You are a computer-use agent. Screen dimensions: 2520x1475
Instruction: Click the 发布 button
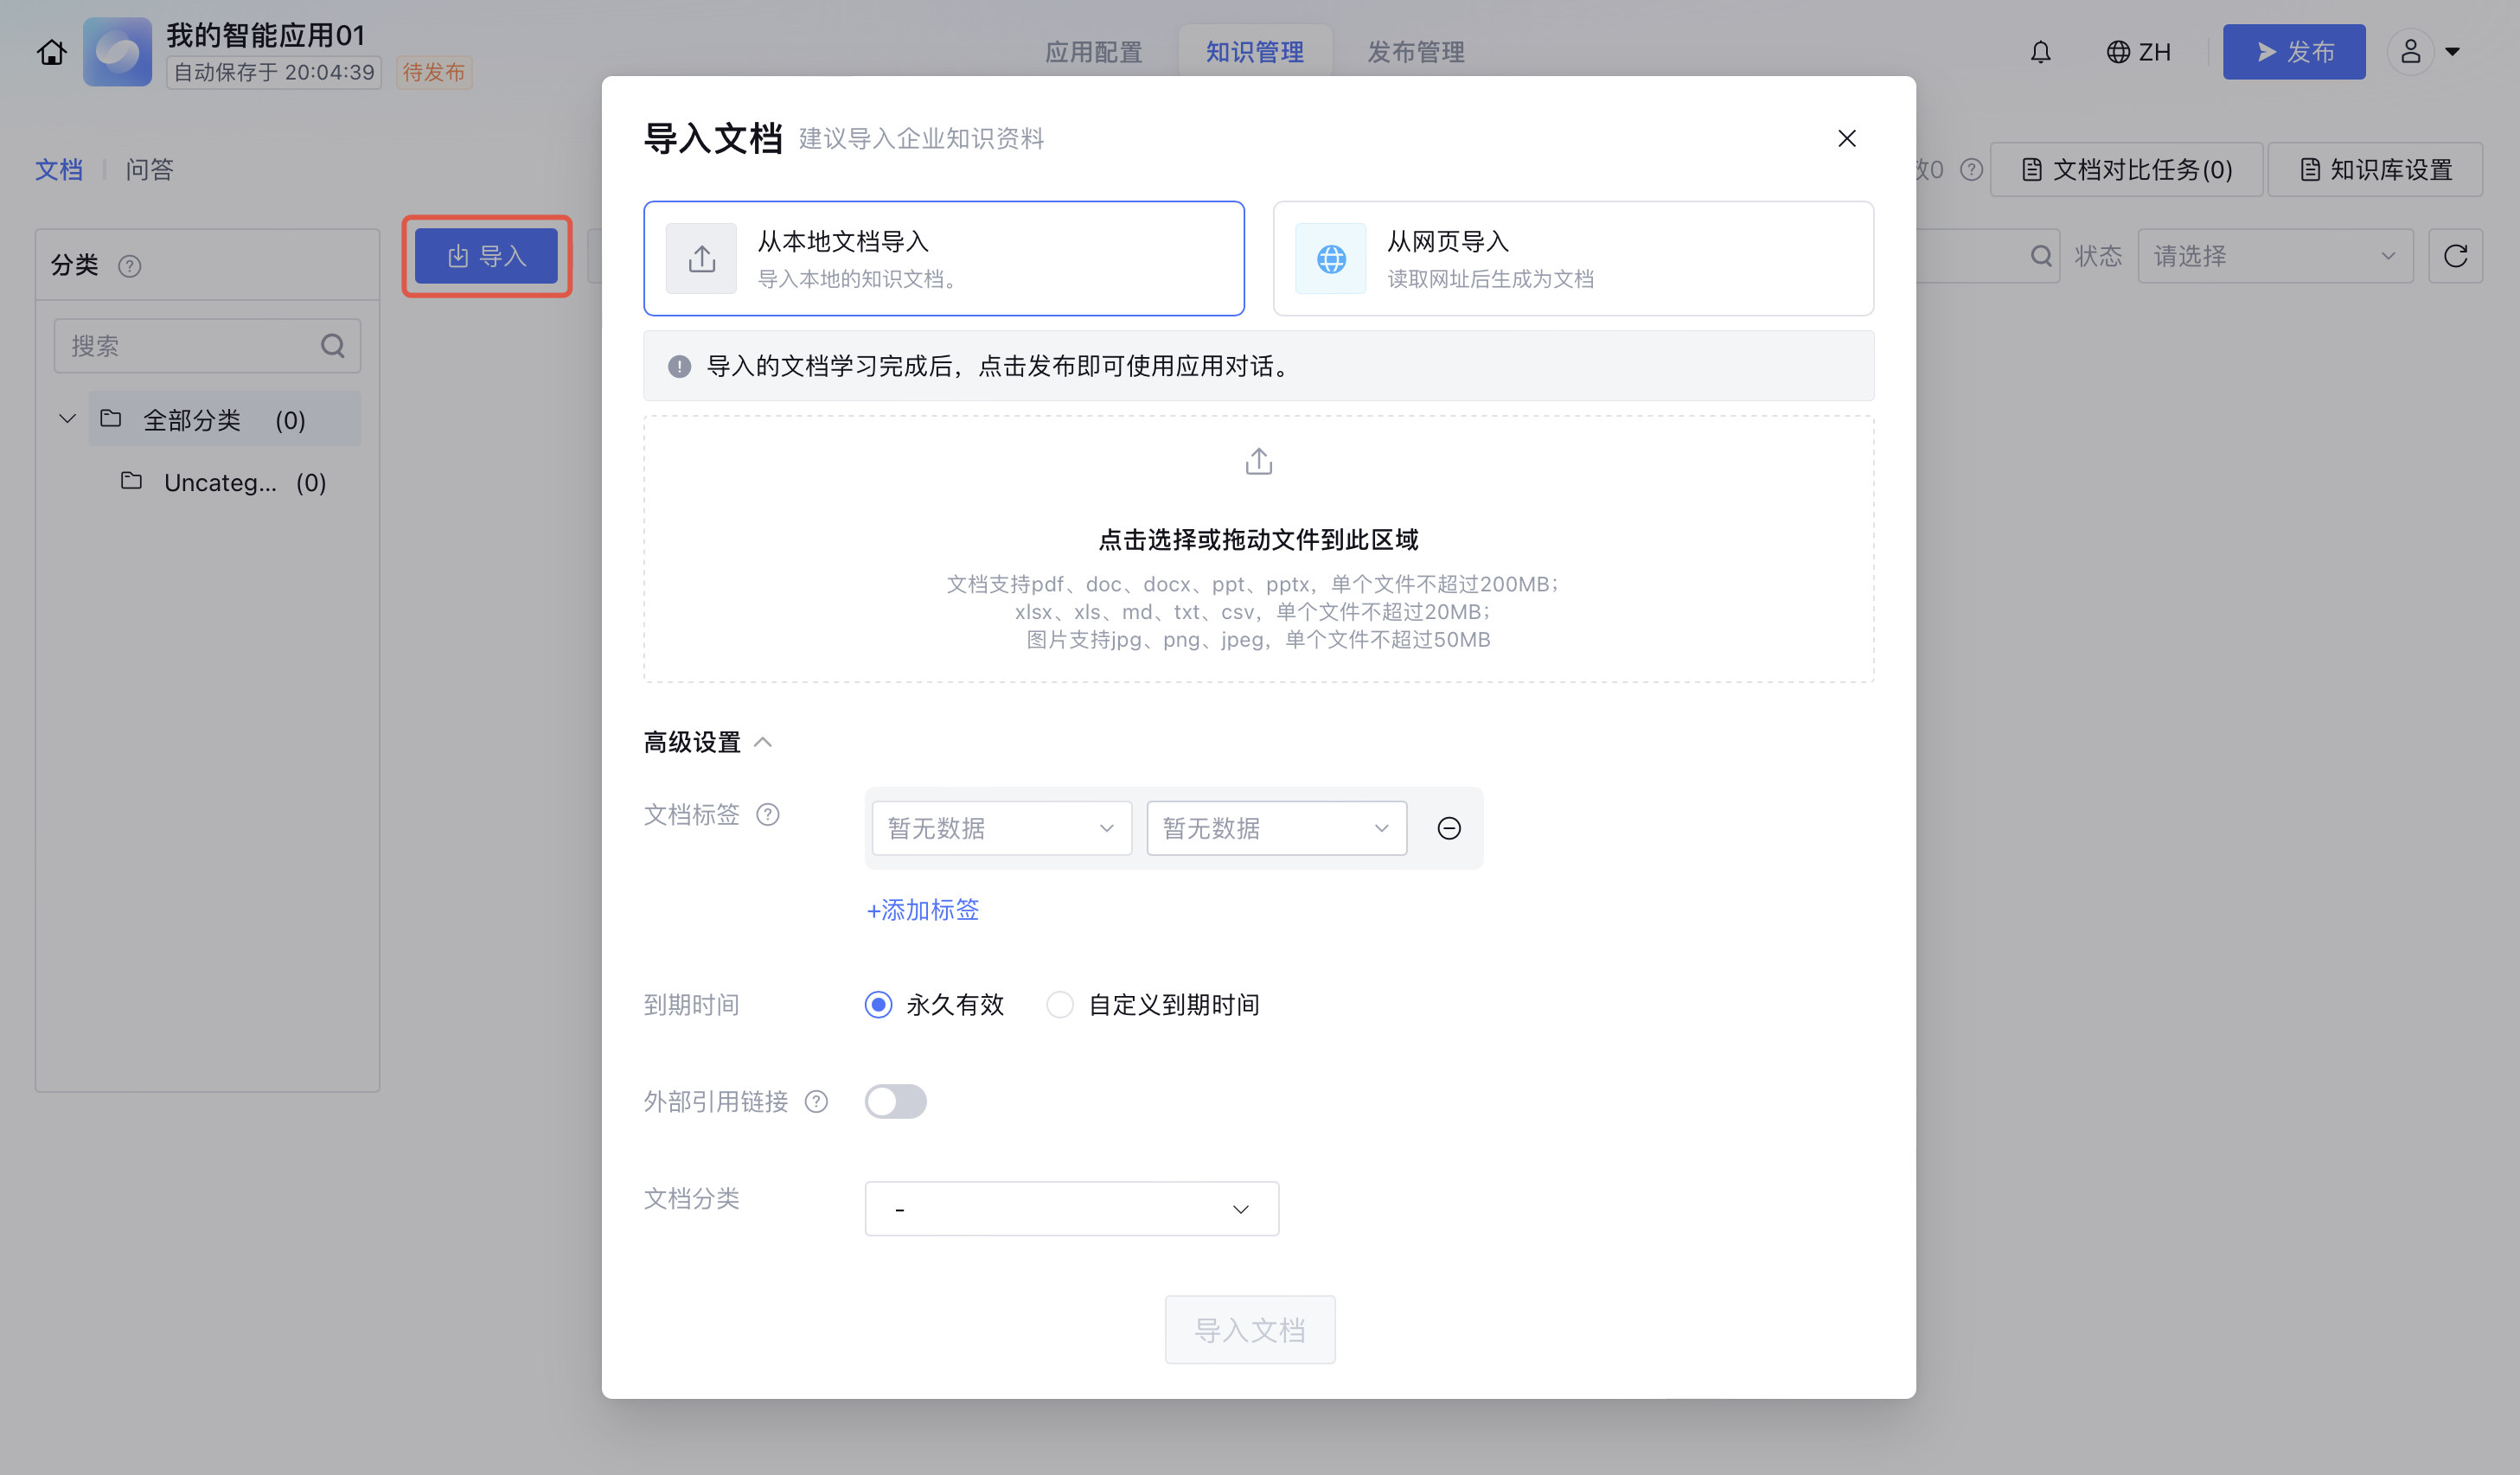click(2293, 52)
